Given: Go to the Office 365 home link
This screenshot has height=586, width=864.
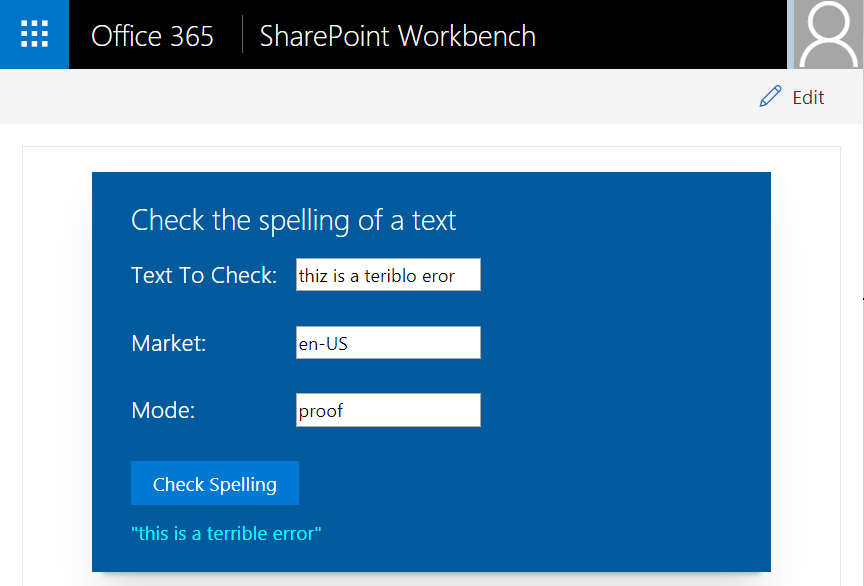Looking at the screenshot, I should [x=152, y=36].
